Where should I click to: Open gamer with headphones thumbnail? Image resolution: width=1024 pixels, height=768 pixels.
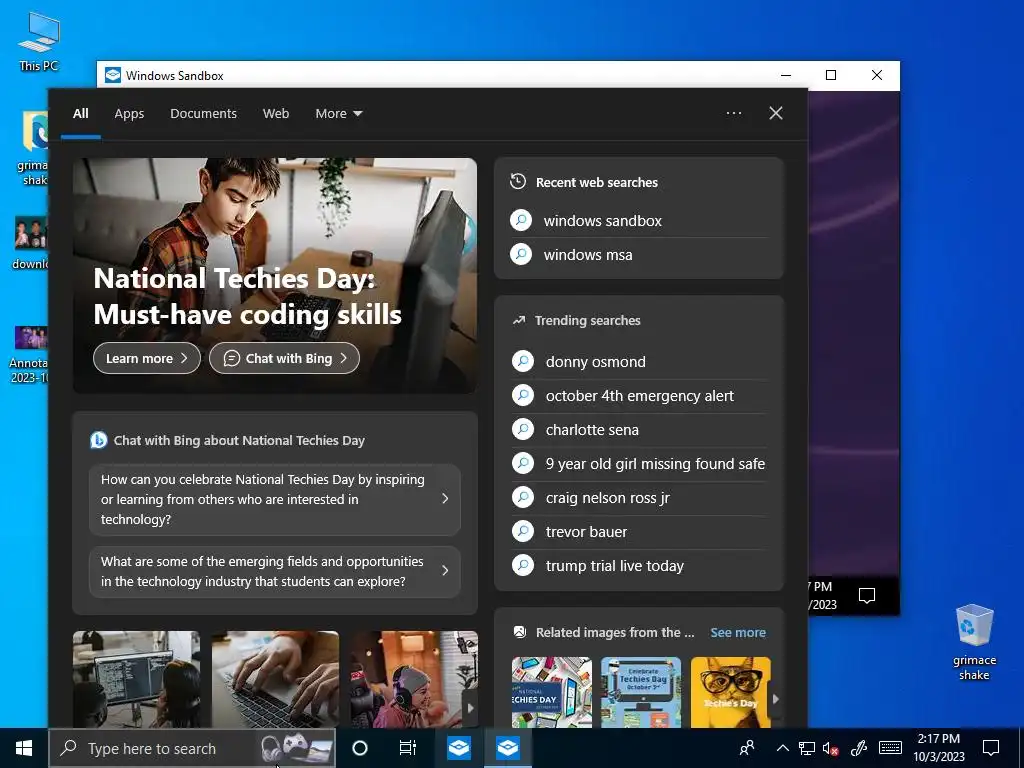413,679
